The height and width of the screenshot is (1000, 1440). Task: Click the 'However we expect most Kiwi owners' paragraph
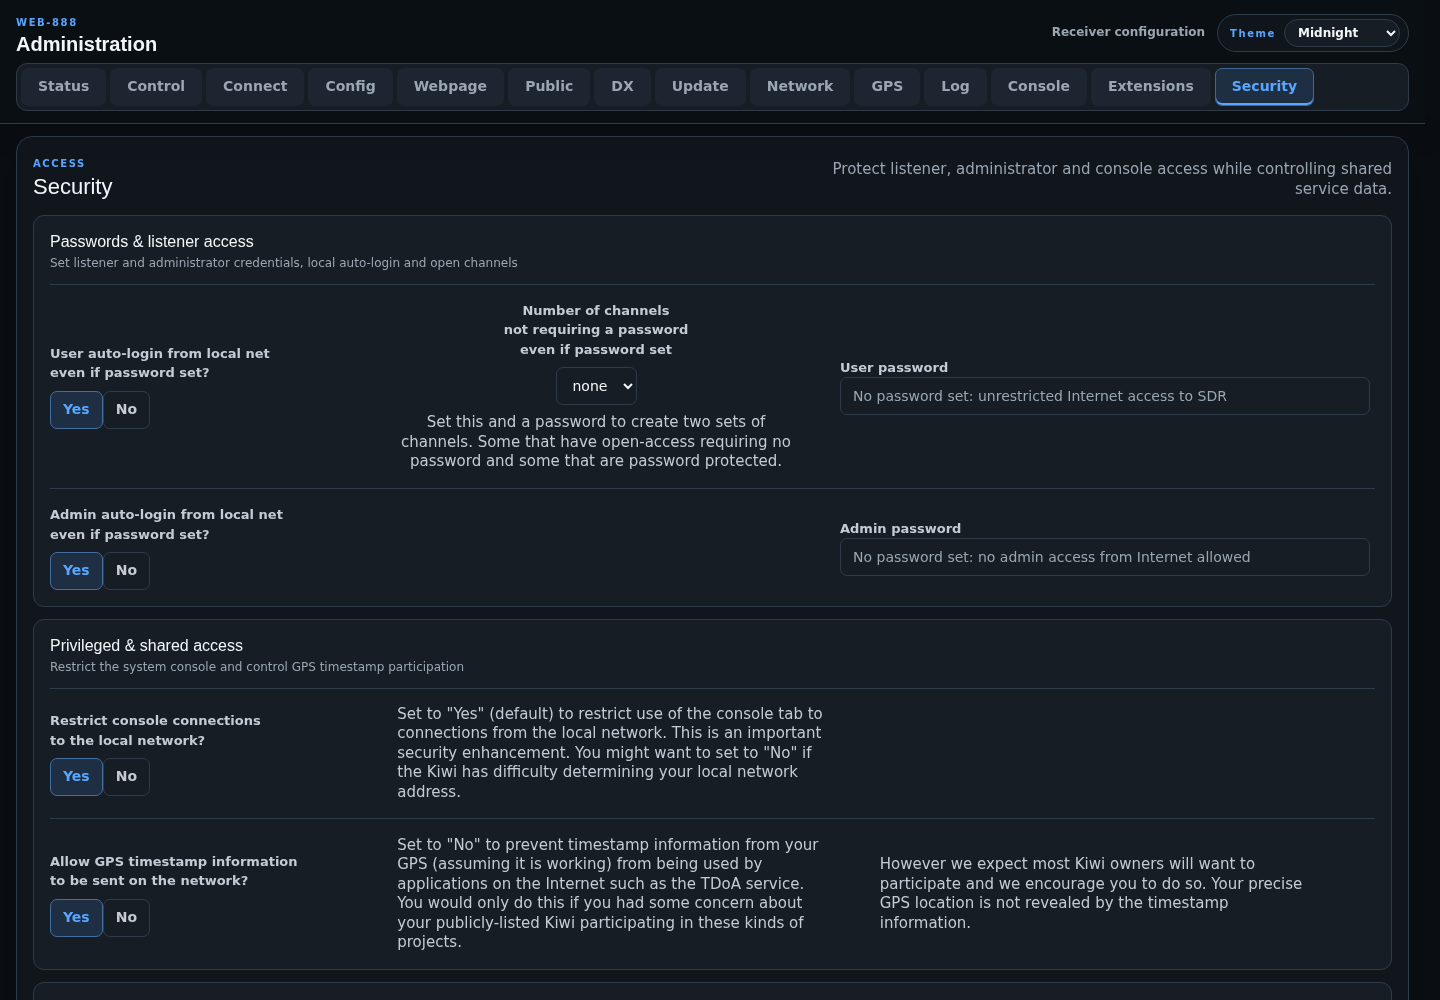click(x=1091, y=893)
